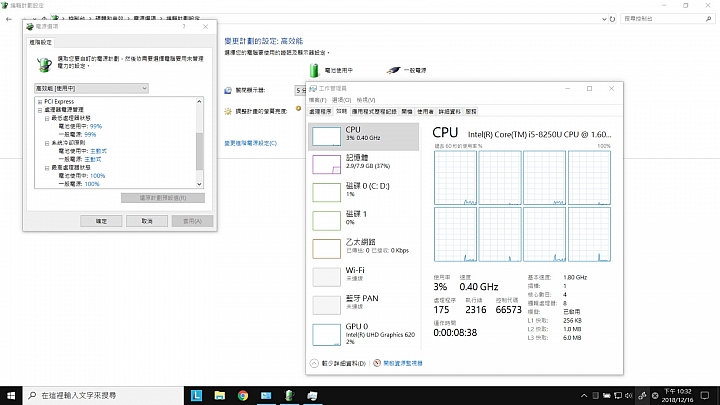720x405 pixels.
Task: Expand the PCI Express tree node
Action: point(40,102)
